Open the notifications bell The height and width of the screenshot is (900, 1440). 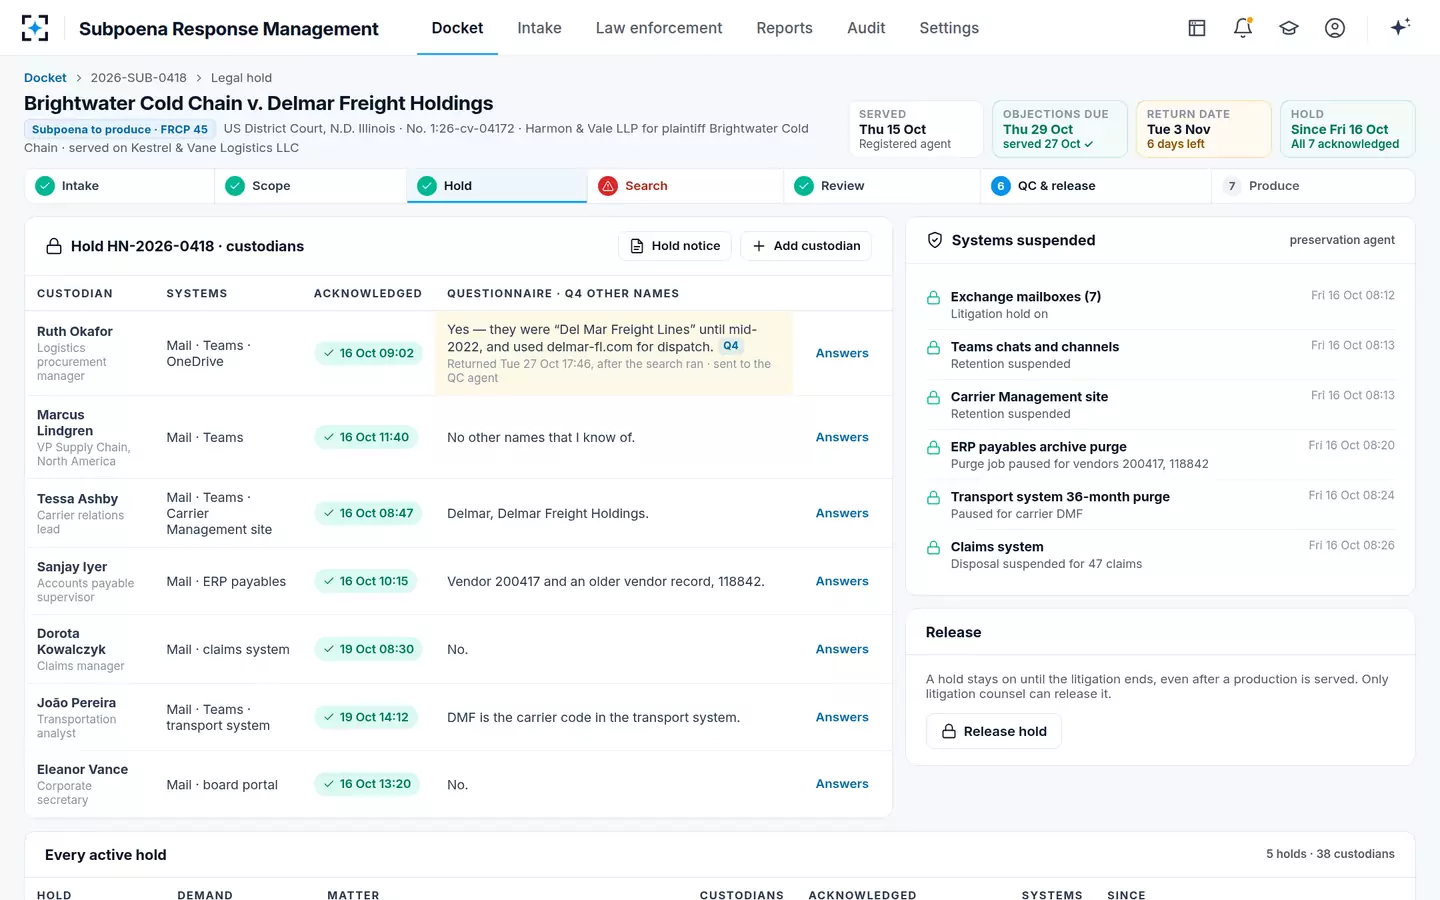pyautogui.click(x=1243, y=28)
